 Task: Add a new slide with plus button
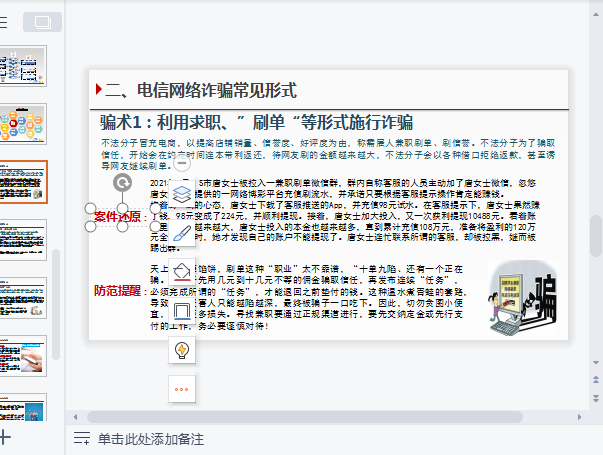[x=5, y=436]
